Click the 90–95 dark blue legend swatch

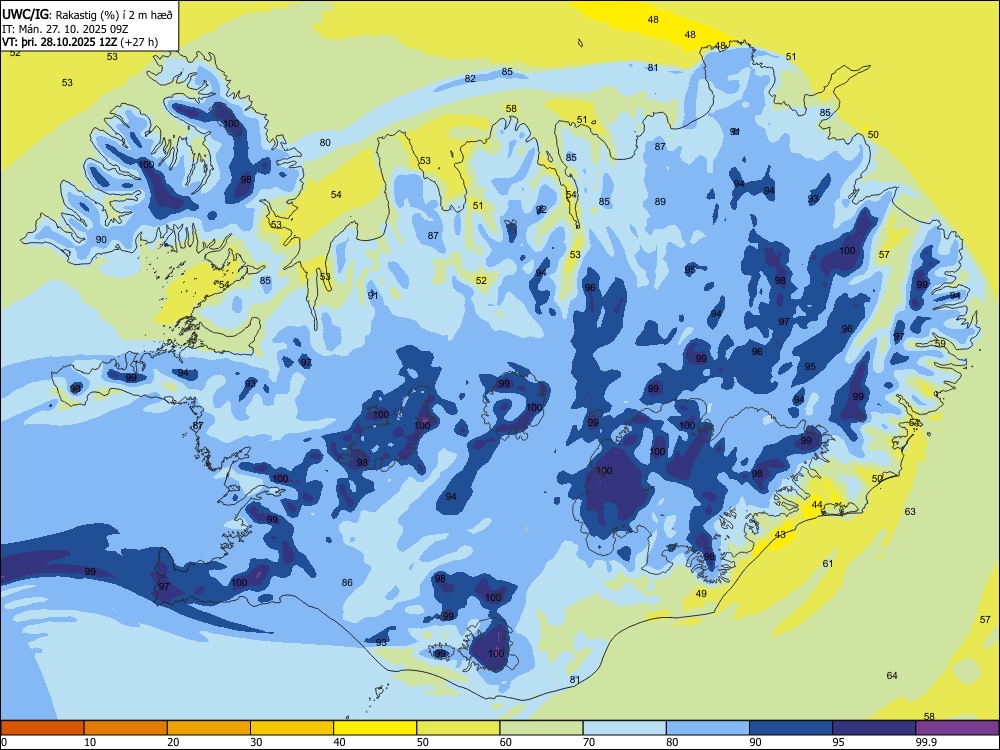(x=791, y=728)
